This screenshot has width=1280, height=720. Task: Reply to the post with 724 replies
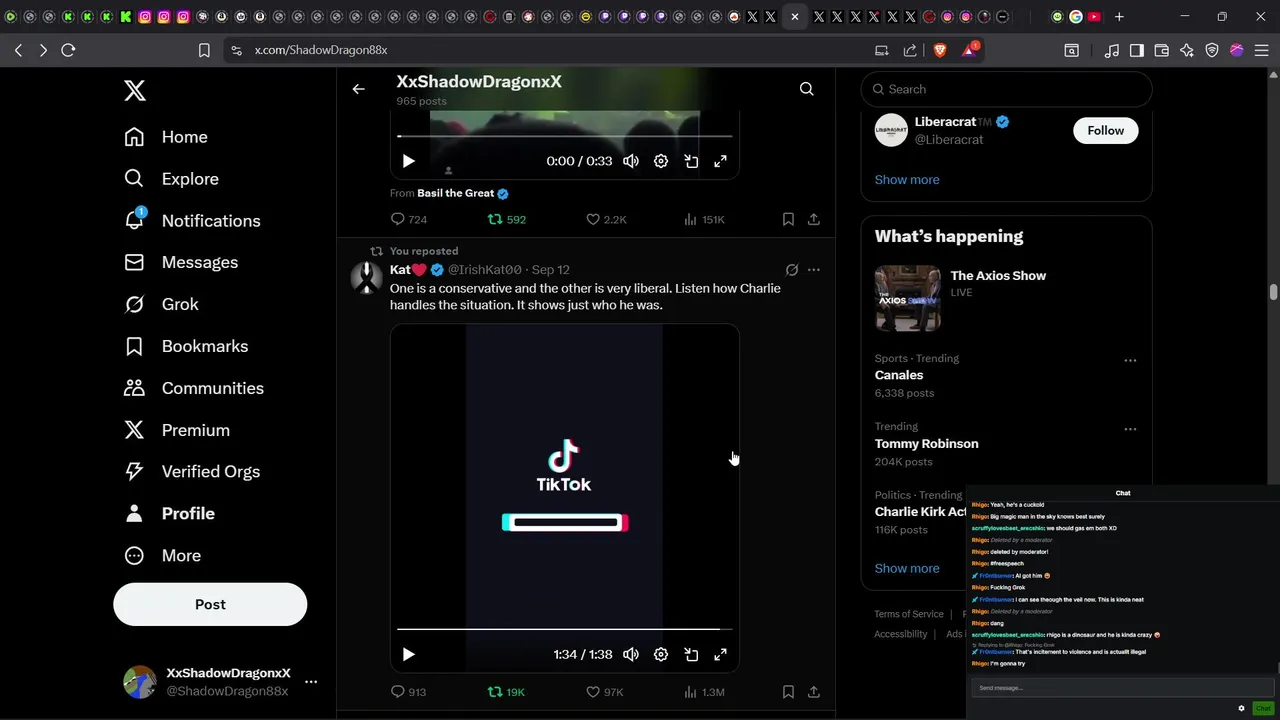[408, 219]
